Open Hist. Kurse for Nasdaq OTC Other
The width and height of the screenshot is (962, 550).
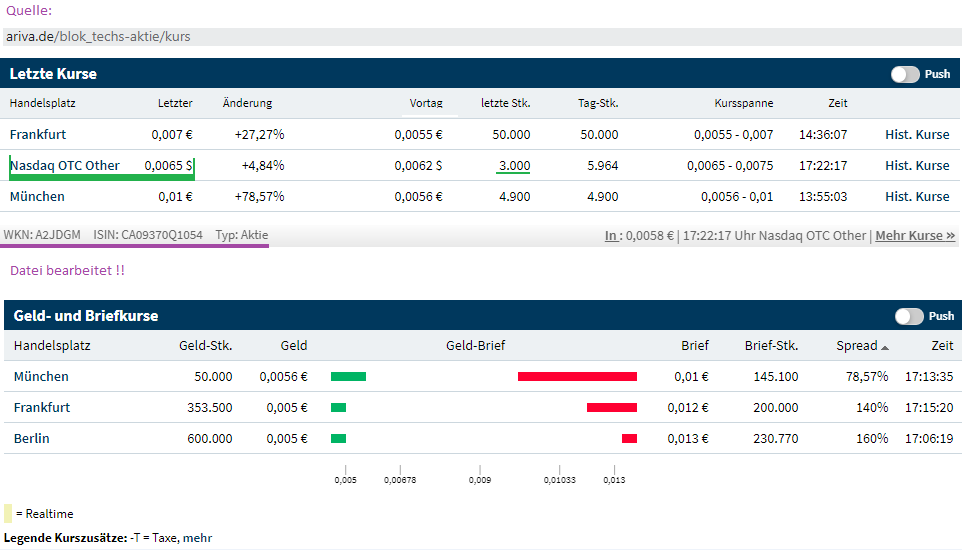click(917, 166)
